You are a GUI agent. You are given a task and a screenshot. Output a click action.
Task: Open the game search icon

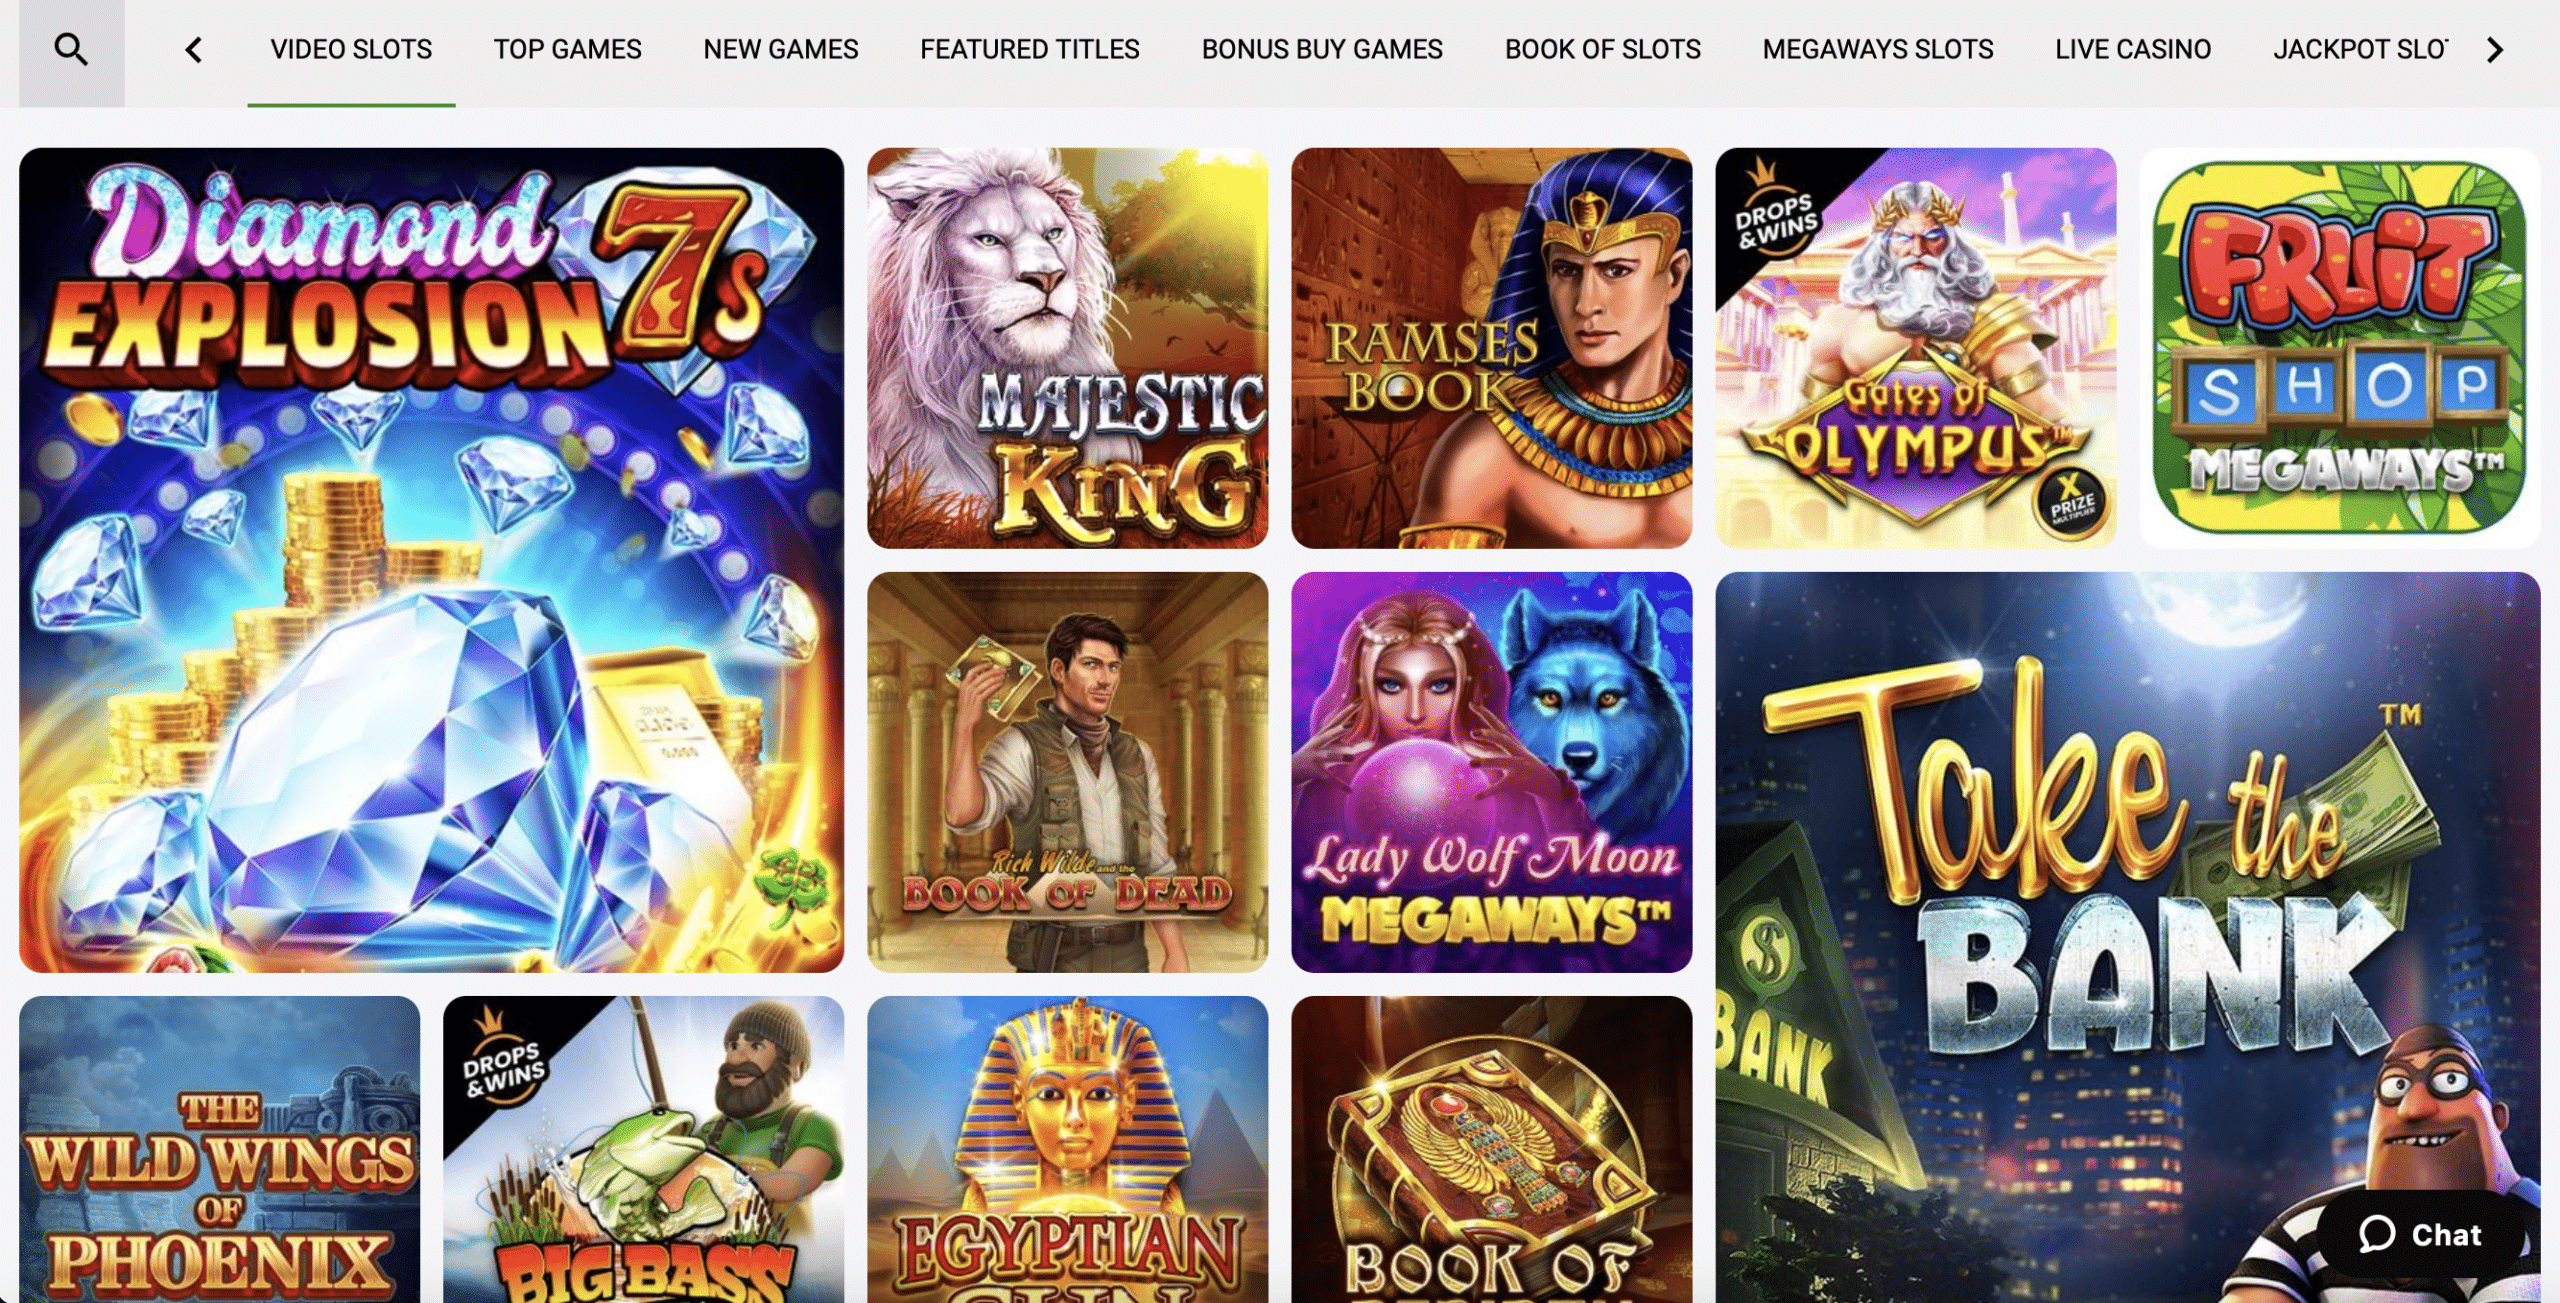pyautogui.click(x=71, y=49)
